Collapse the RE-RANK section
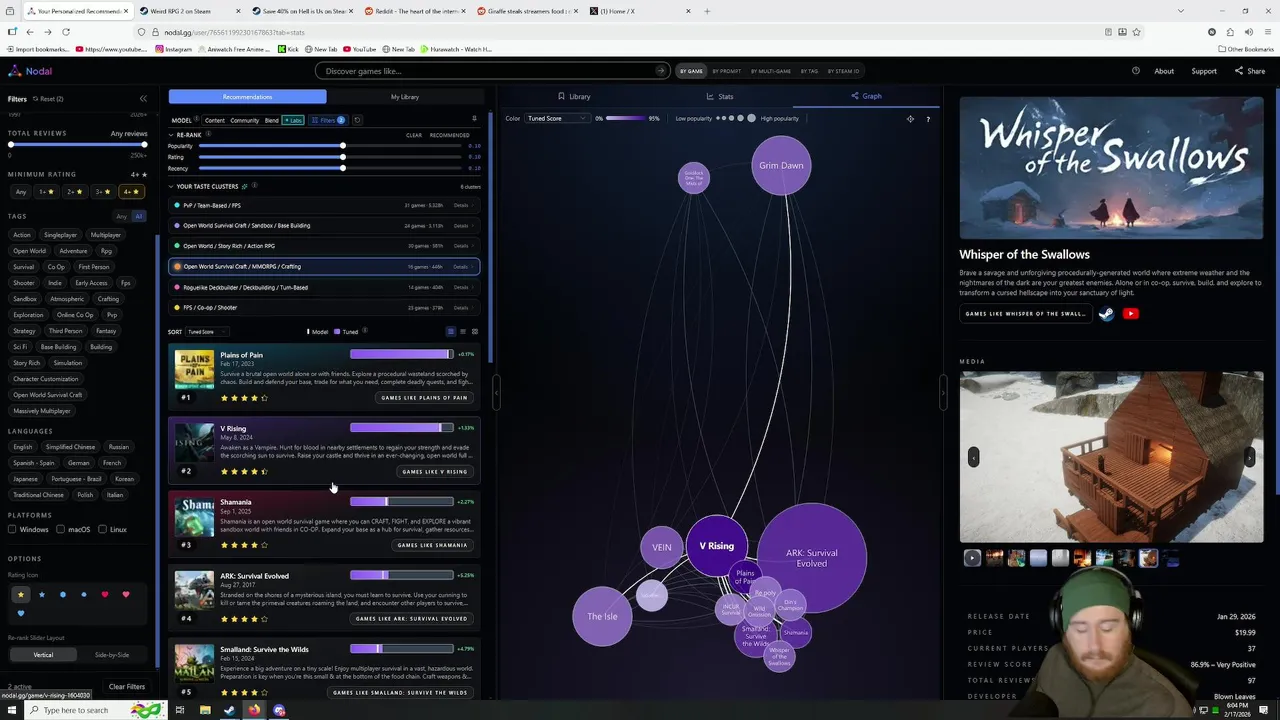Viewport: 1280px width, 720px height. coord(171,135)
